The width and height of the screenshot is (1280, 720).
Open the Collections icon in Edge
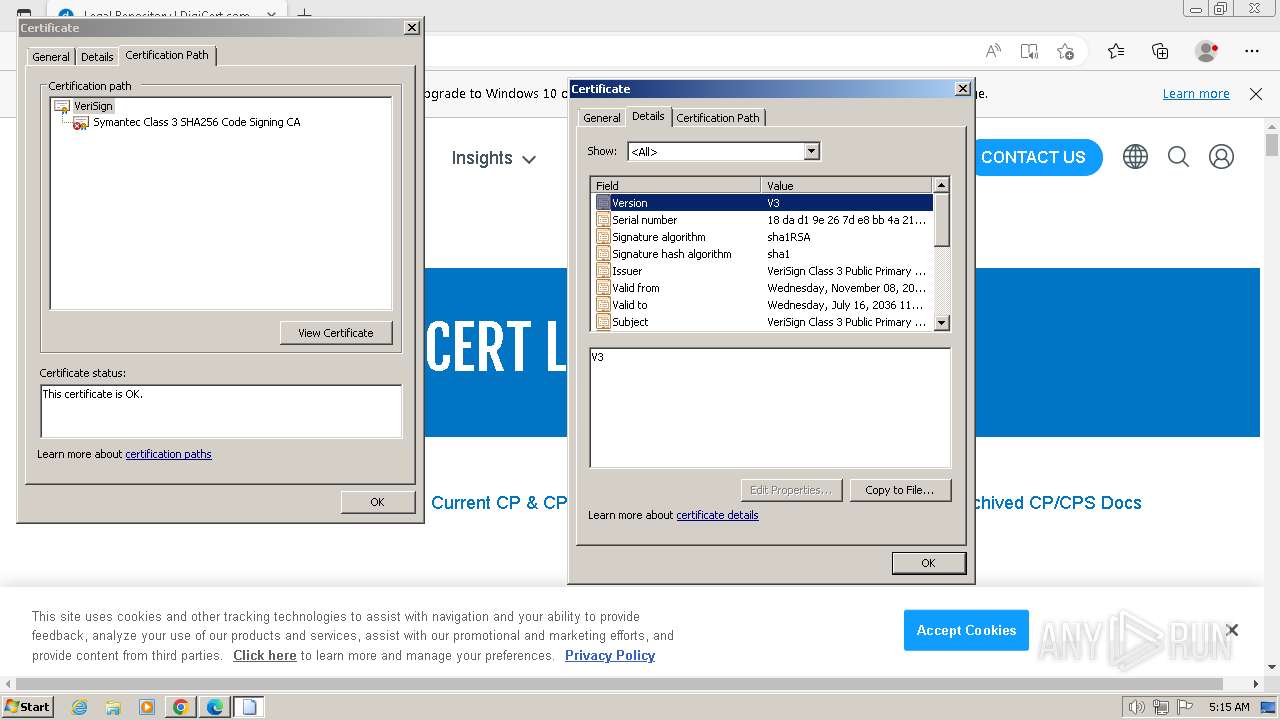pos(1160,51)
